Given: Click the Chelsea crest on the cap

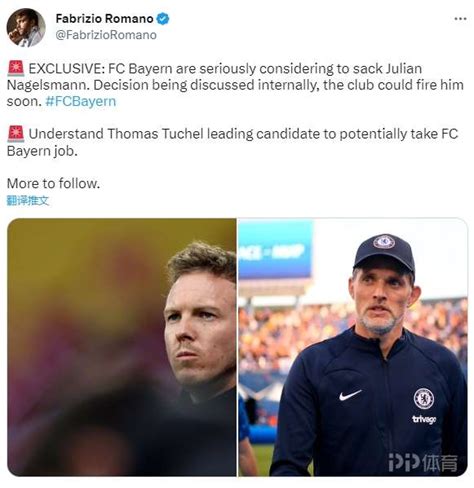Looking at the screenshot, I should pyautogui.click(x=384, y=242).
